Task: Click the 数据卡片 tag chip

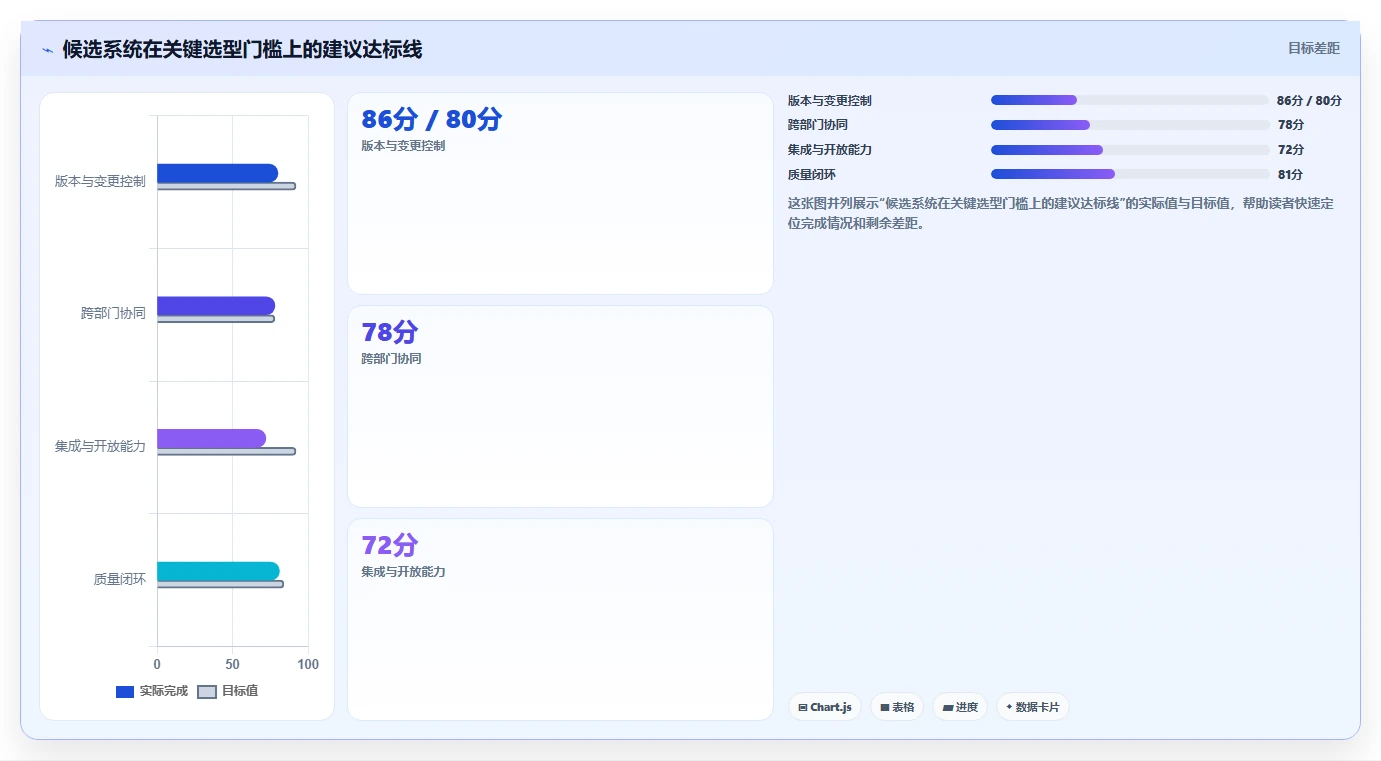Action: 1033,707
